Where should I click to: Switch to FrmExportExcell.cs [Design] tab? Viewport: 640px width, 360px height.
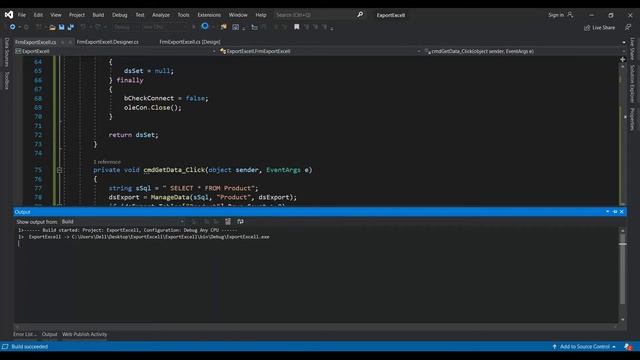tap(190, 42)
